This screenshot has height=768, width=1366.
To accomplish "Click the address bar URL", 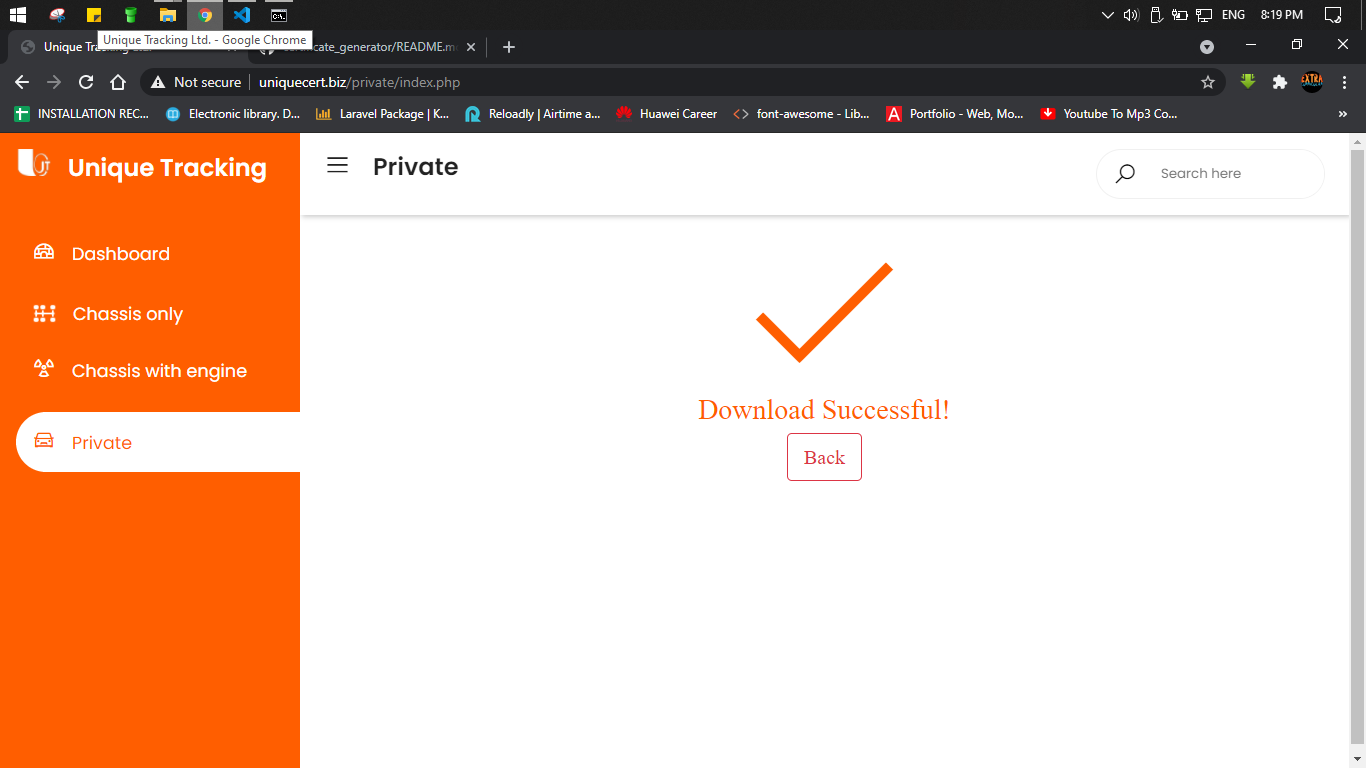I will click(x=360, y=82).
